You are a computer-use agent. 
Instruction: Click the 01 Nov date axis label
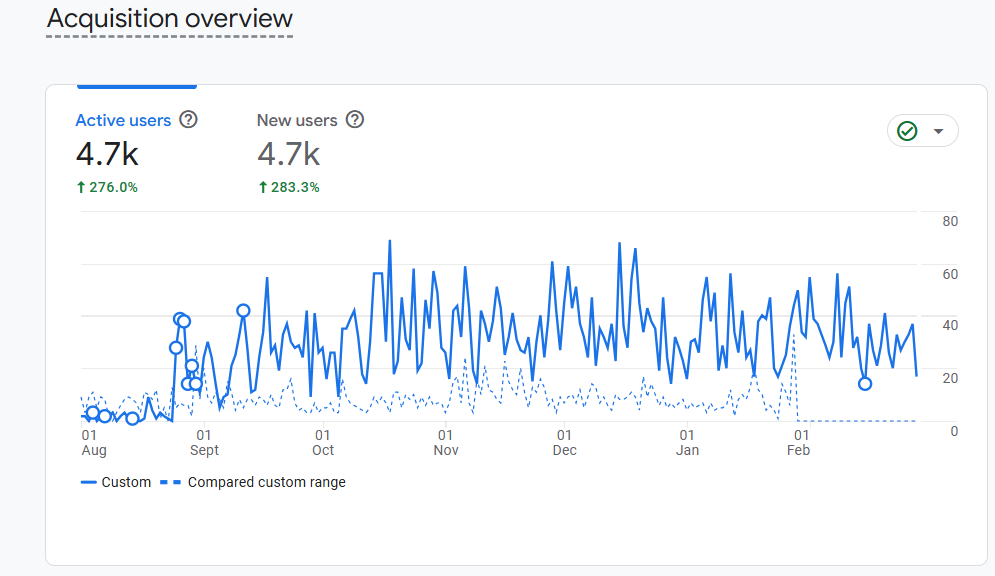tap(445, 443)
